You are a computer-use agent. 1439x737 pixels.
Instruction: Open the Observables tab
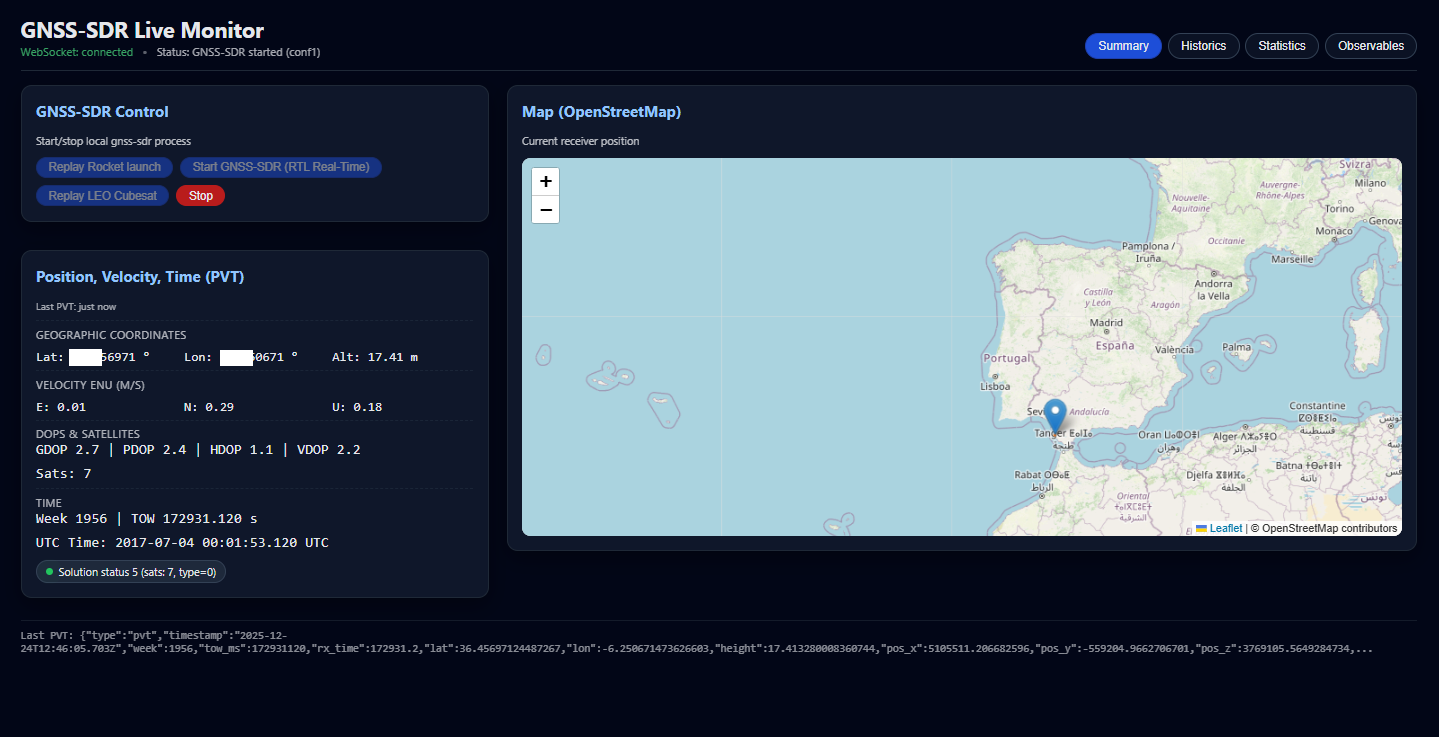(x=1370, y=46)
